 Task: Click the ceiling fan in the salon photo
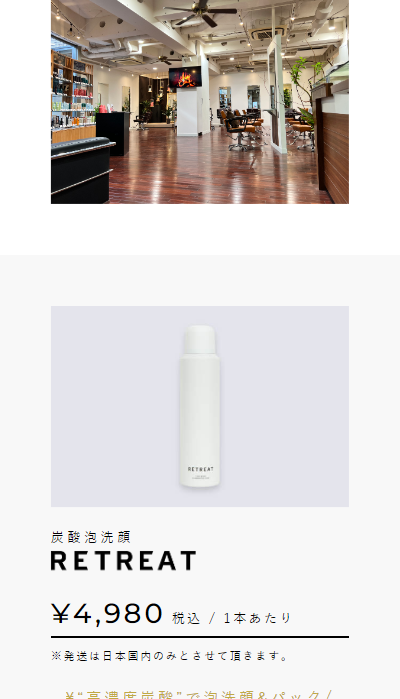(202, 12)
